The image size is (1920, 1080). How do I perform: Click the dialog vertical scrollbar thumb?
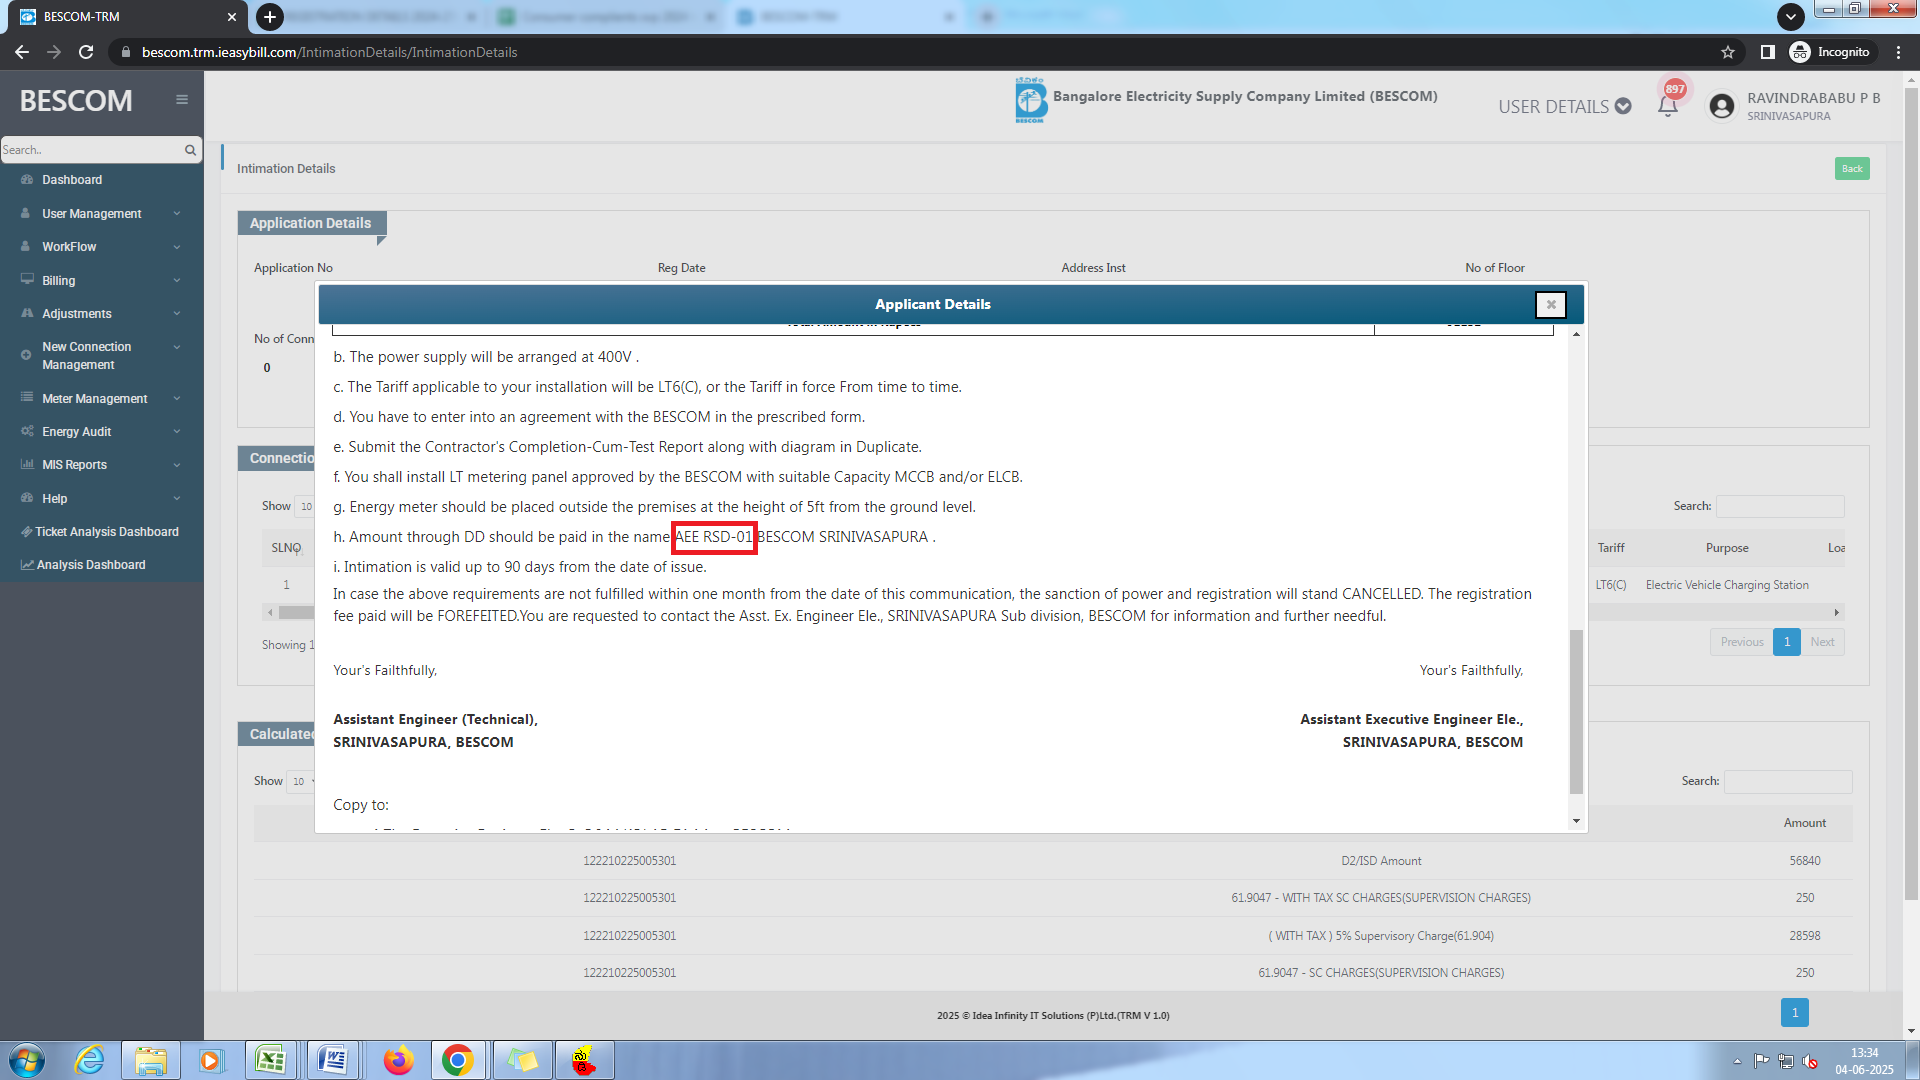pyautogui.click(x=1577, y=711)
